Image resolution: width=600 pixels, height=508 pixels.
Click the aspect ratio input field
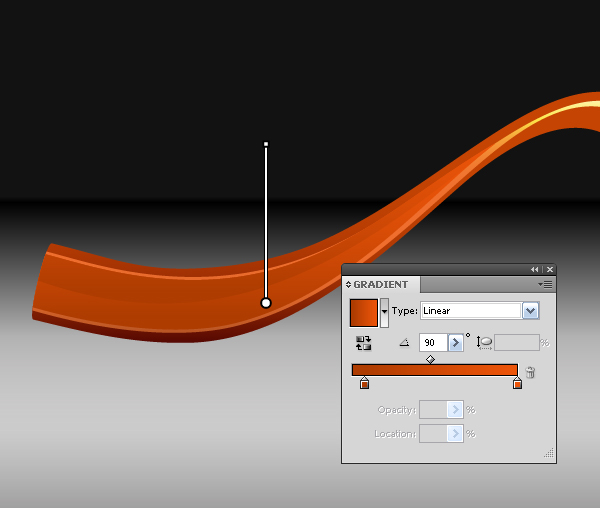[517, 343]
